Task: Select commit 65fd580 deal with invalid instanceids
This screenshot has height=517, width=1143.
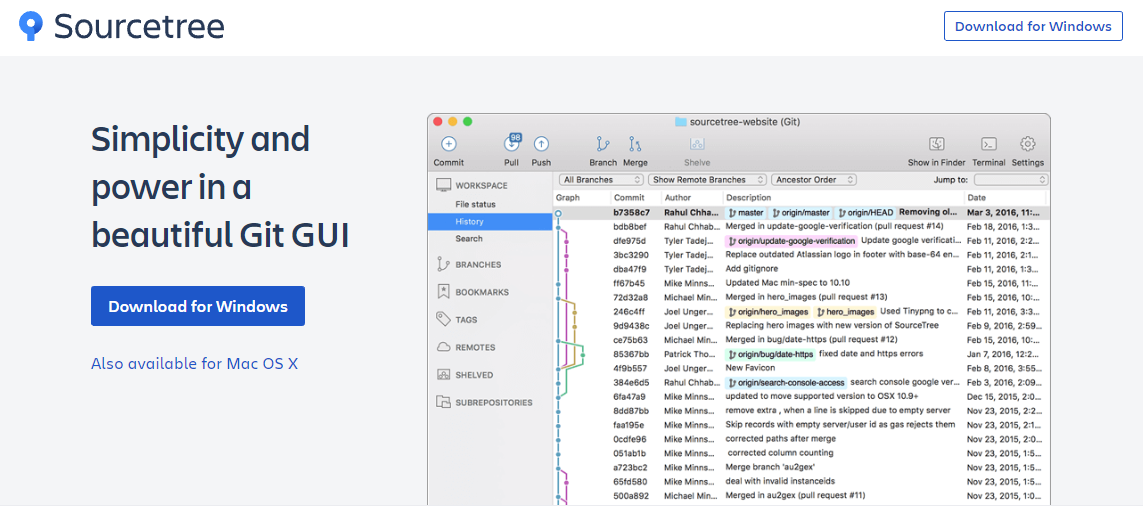Action: tap(802, 481)
